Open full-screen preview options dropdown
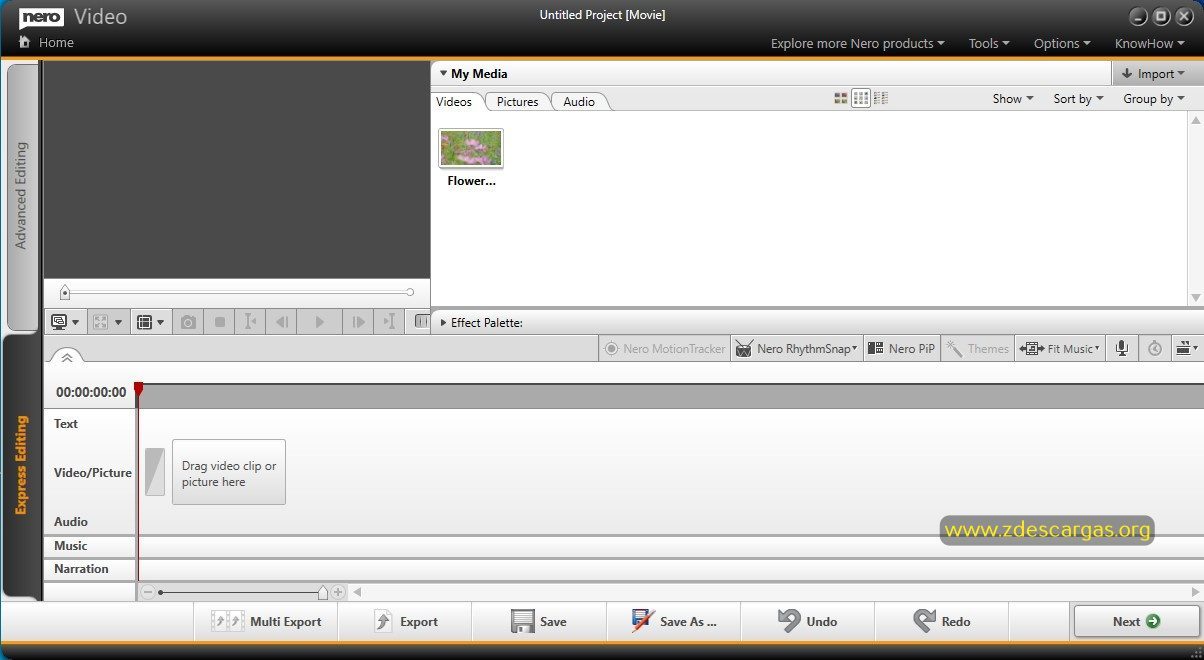This screenshot has height=660, width=1204. [107, 322]
